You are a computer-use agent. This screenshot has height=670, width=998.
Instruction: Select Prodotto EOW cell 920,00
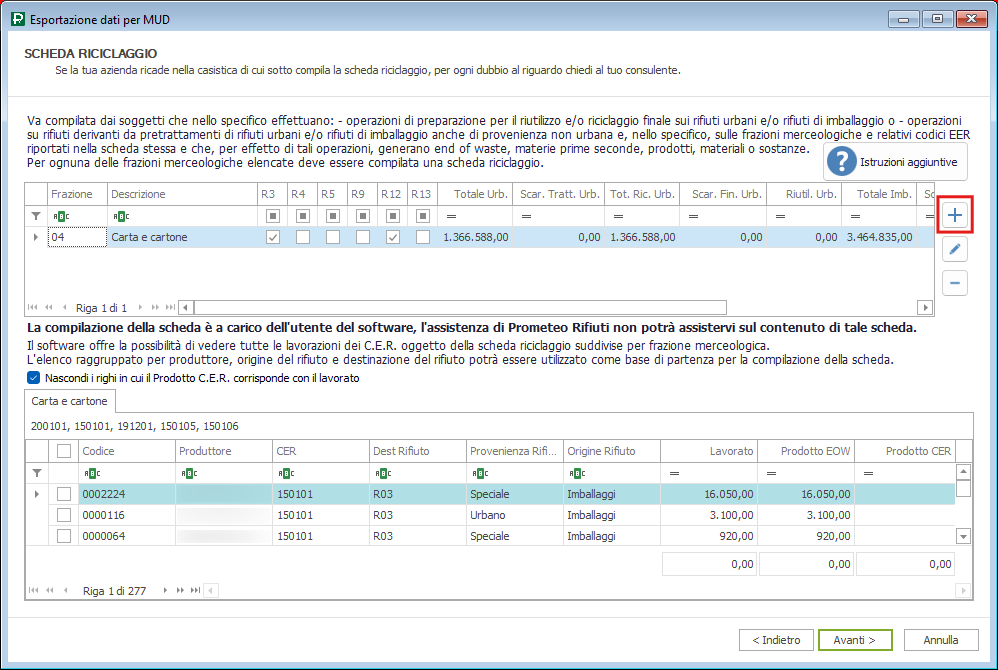pyautogui.click(x=806, y=536)
